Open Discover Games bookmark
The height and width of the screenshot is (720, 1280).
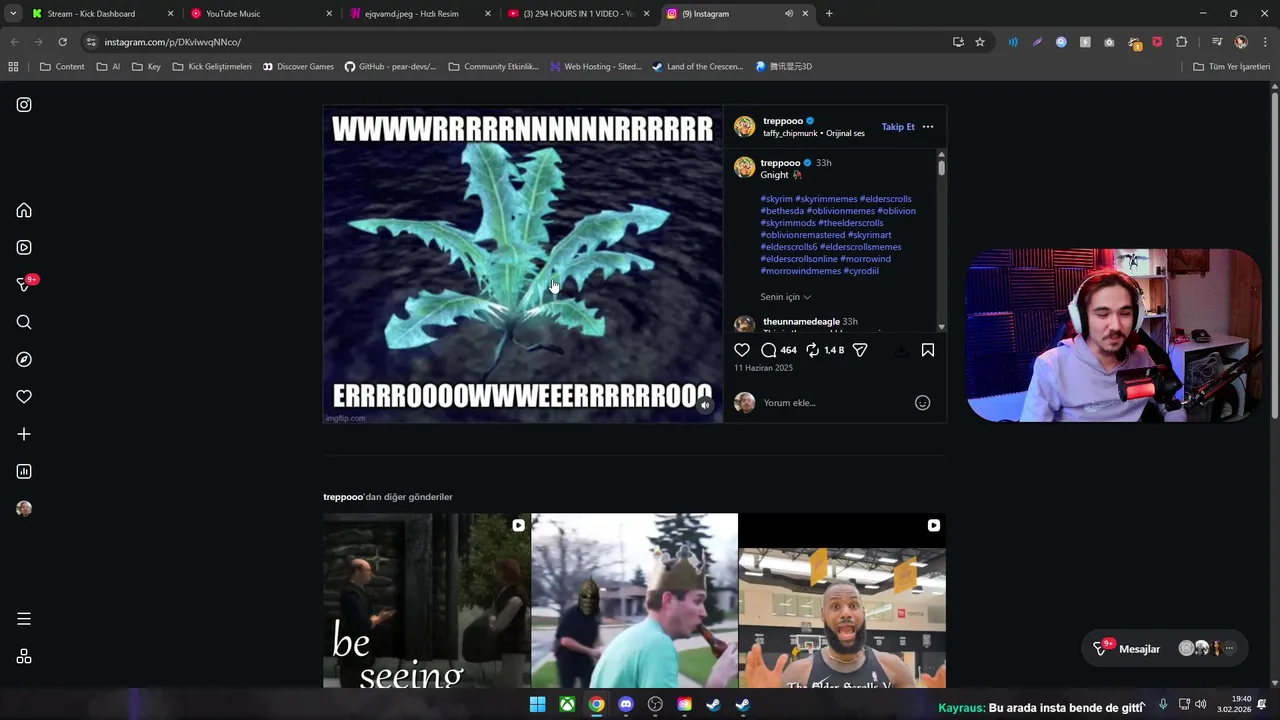click(x=298, y=67)
